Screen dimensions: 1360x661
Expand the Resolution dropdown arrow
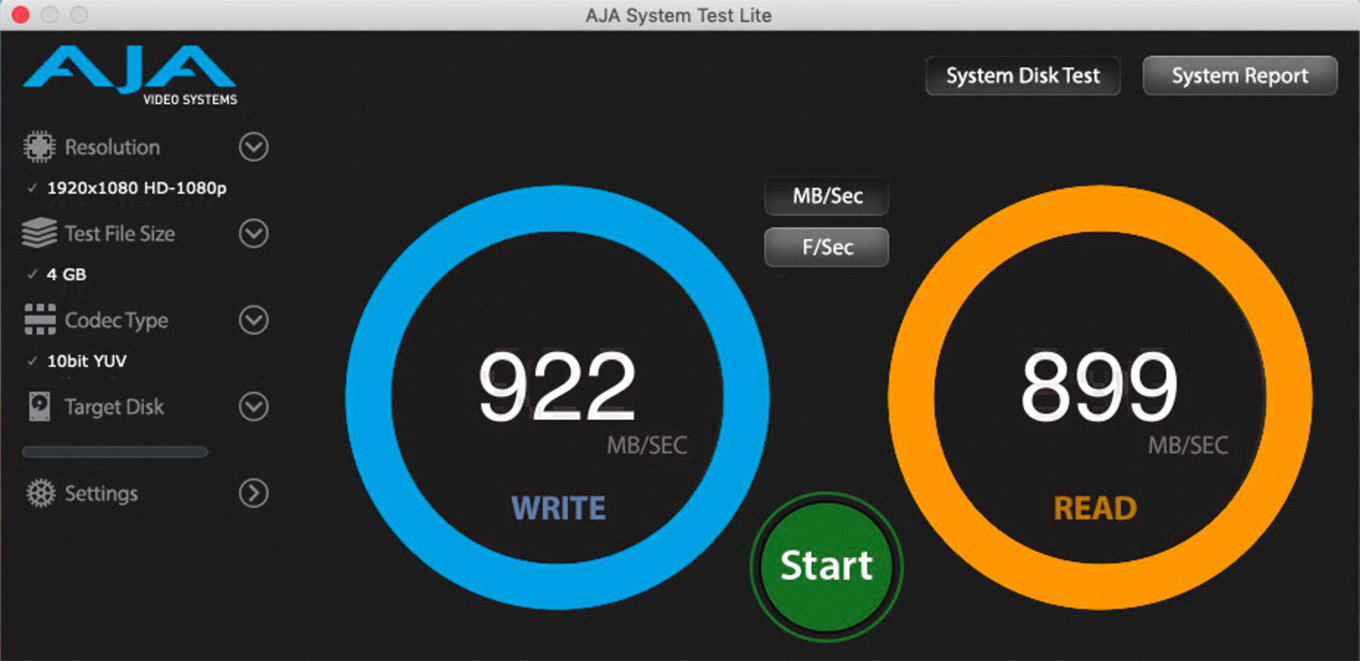coord(254,148)
